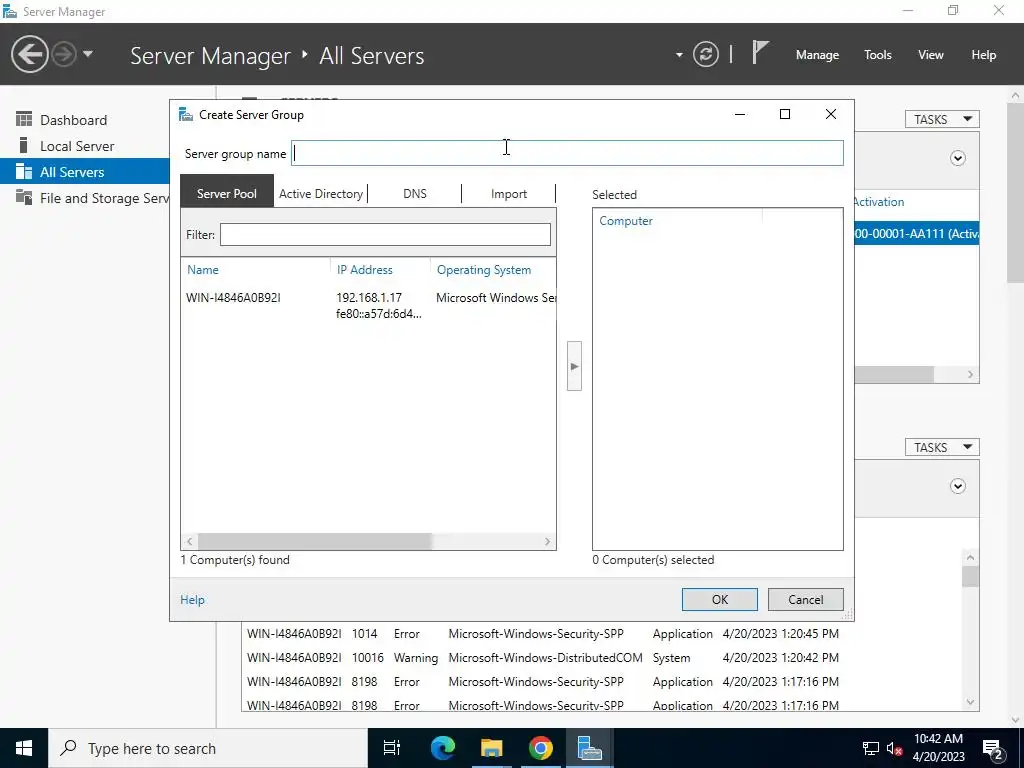Switch to the Import tab

click(509, 193)
